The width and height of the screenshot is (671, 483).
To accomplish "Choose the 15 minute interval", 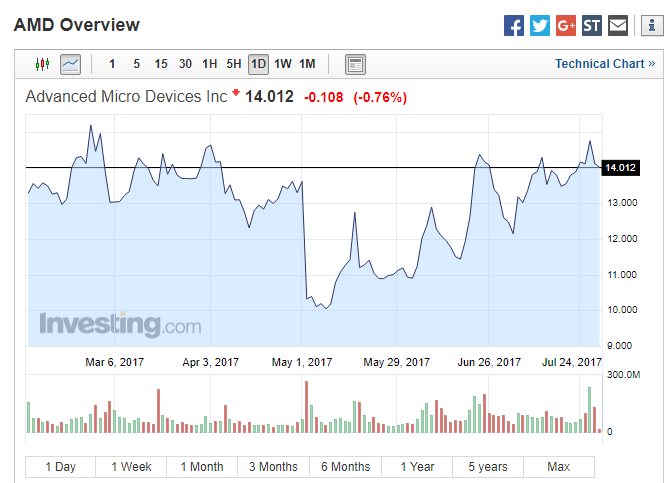I will tap(161, 64).
